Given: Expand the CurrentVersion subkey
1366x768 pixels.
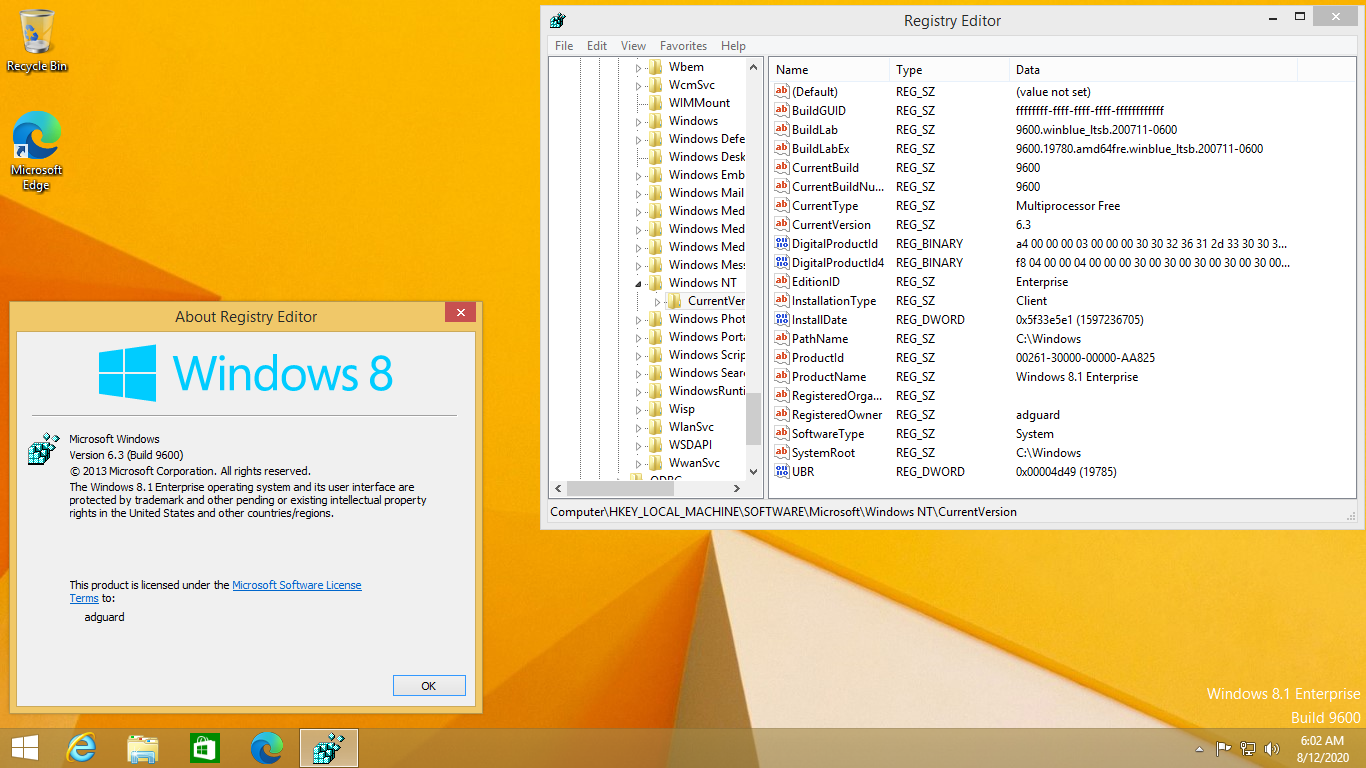Looking at the screenshot, I should 657,301.
